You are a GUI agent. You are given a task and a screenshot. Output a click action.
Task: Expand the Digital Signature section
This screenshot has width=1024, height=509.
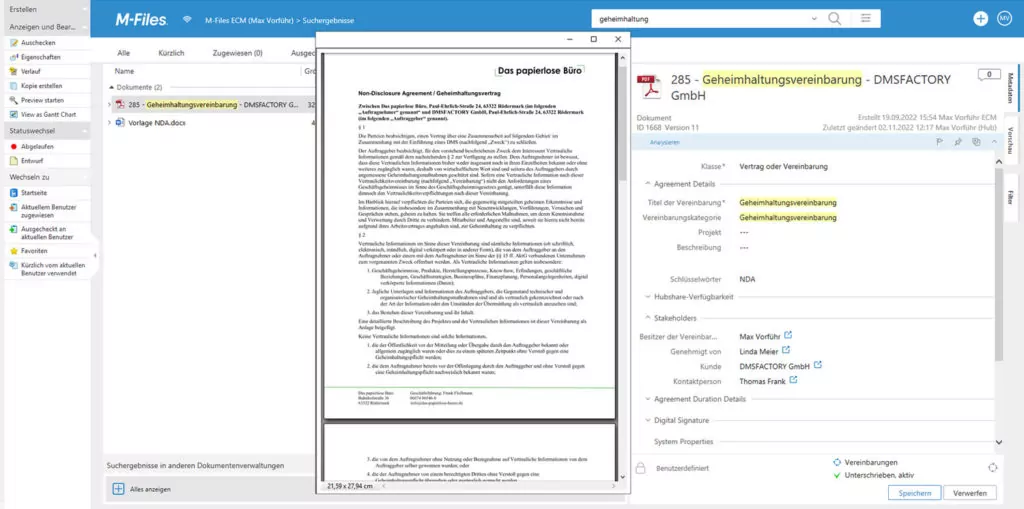(648, 420)
